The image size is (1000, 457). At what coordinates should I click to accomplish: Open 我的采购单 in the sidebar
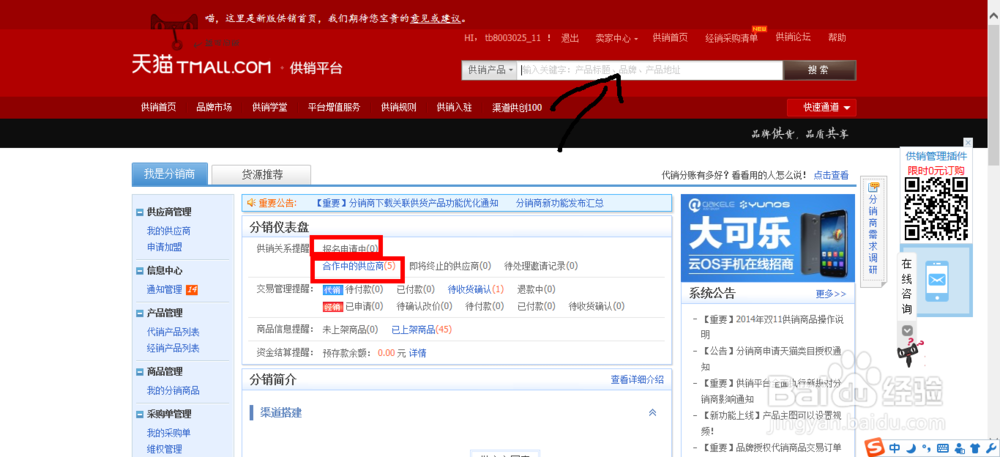pyautogui.click(x=168, y=433)
